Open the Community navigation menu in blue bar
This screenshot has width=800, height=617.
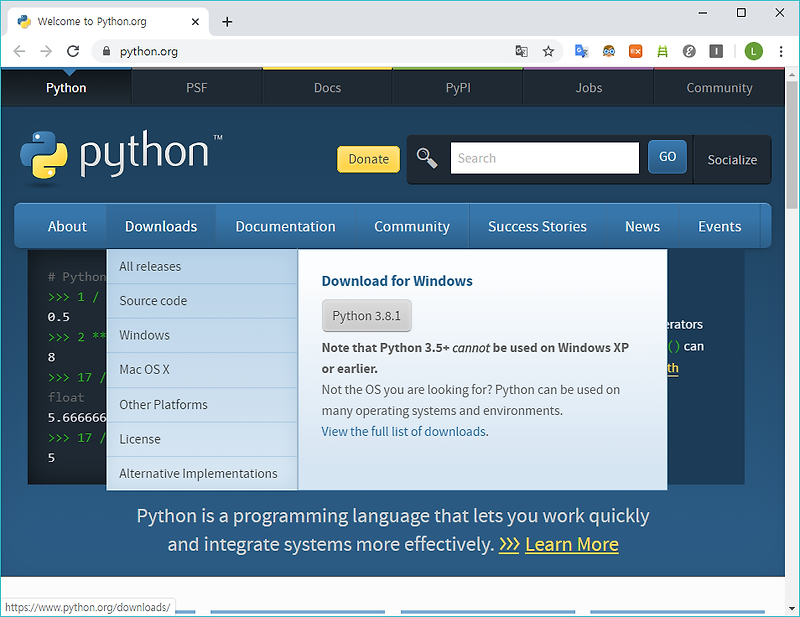412,226
